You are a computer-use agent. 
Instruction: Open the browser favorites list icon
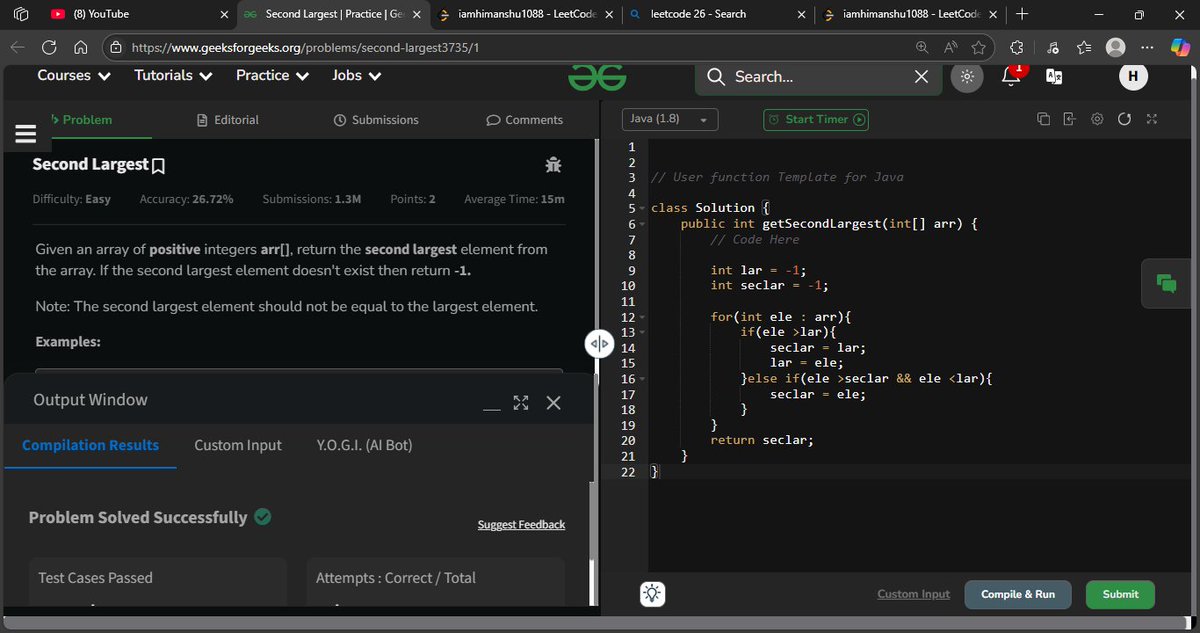click(x=1084, y=47)
